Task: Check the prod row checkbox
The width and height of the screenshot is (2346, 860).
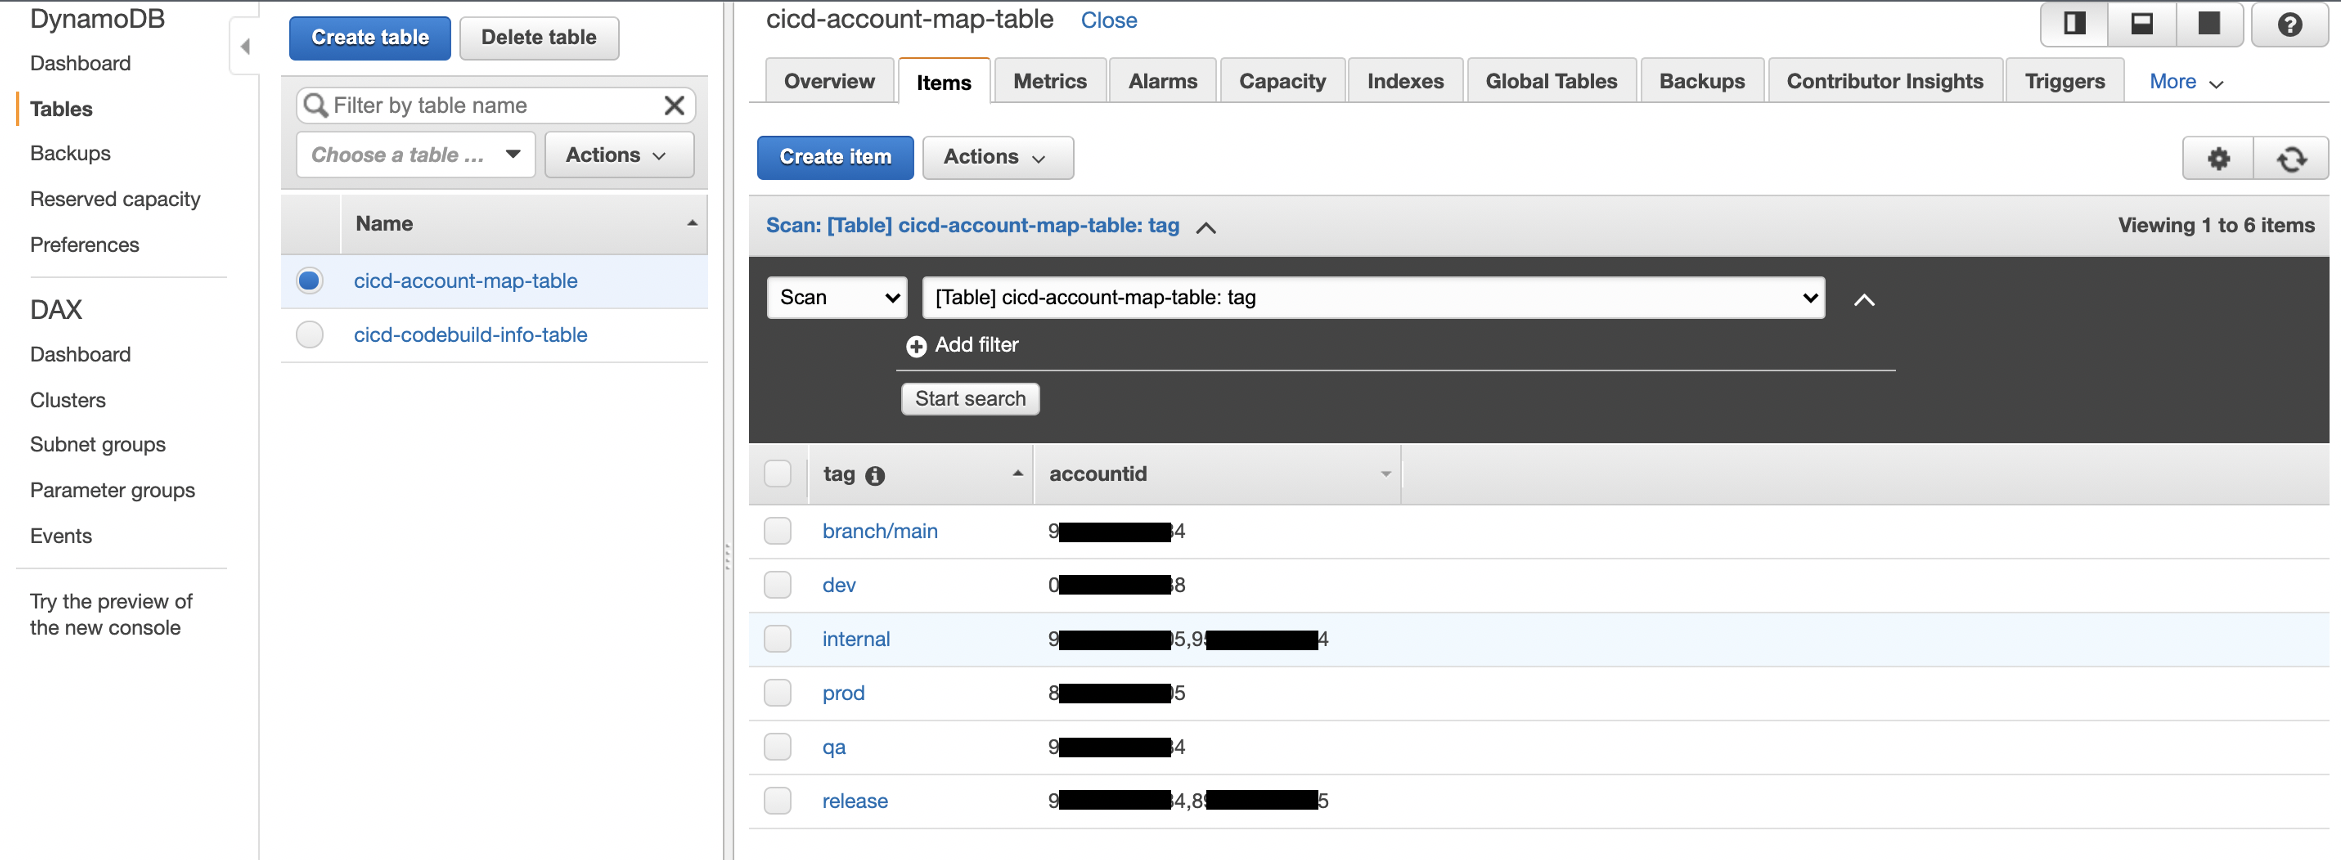Action: coord(778,693)
